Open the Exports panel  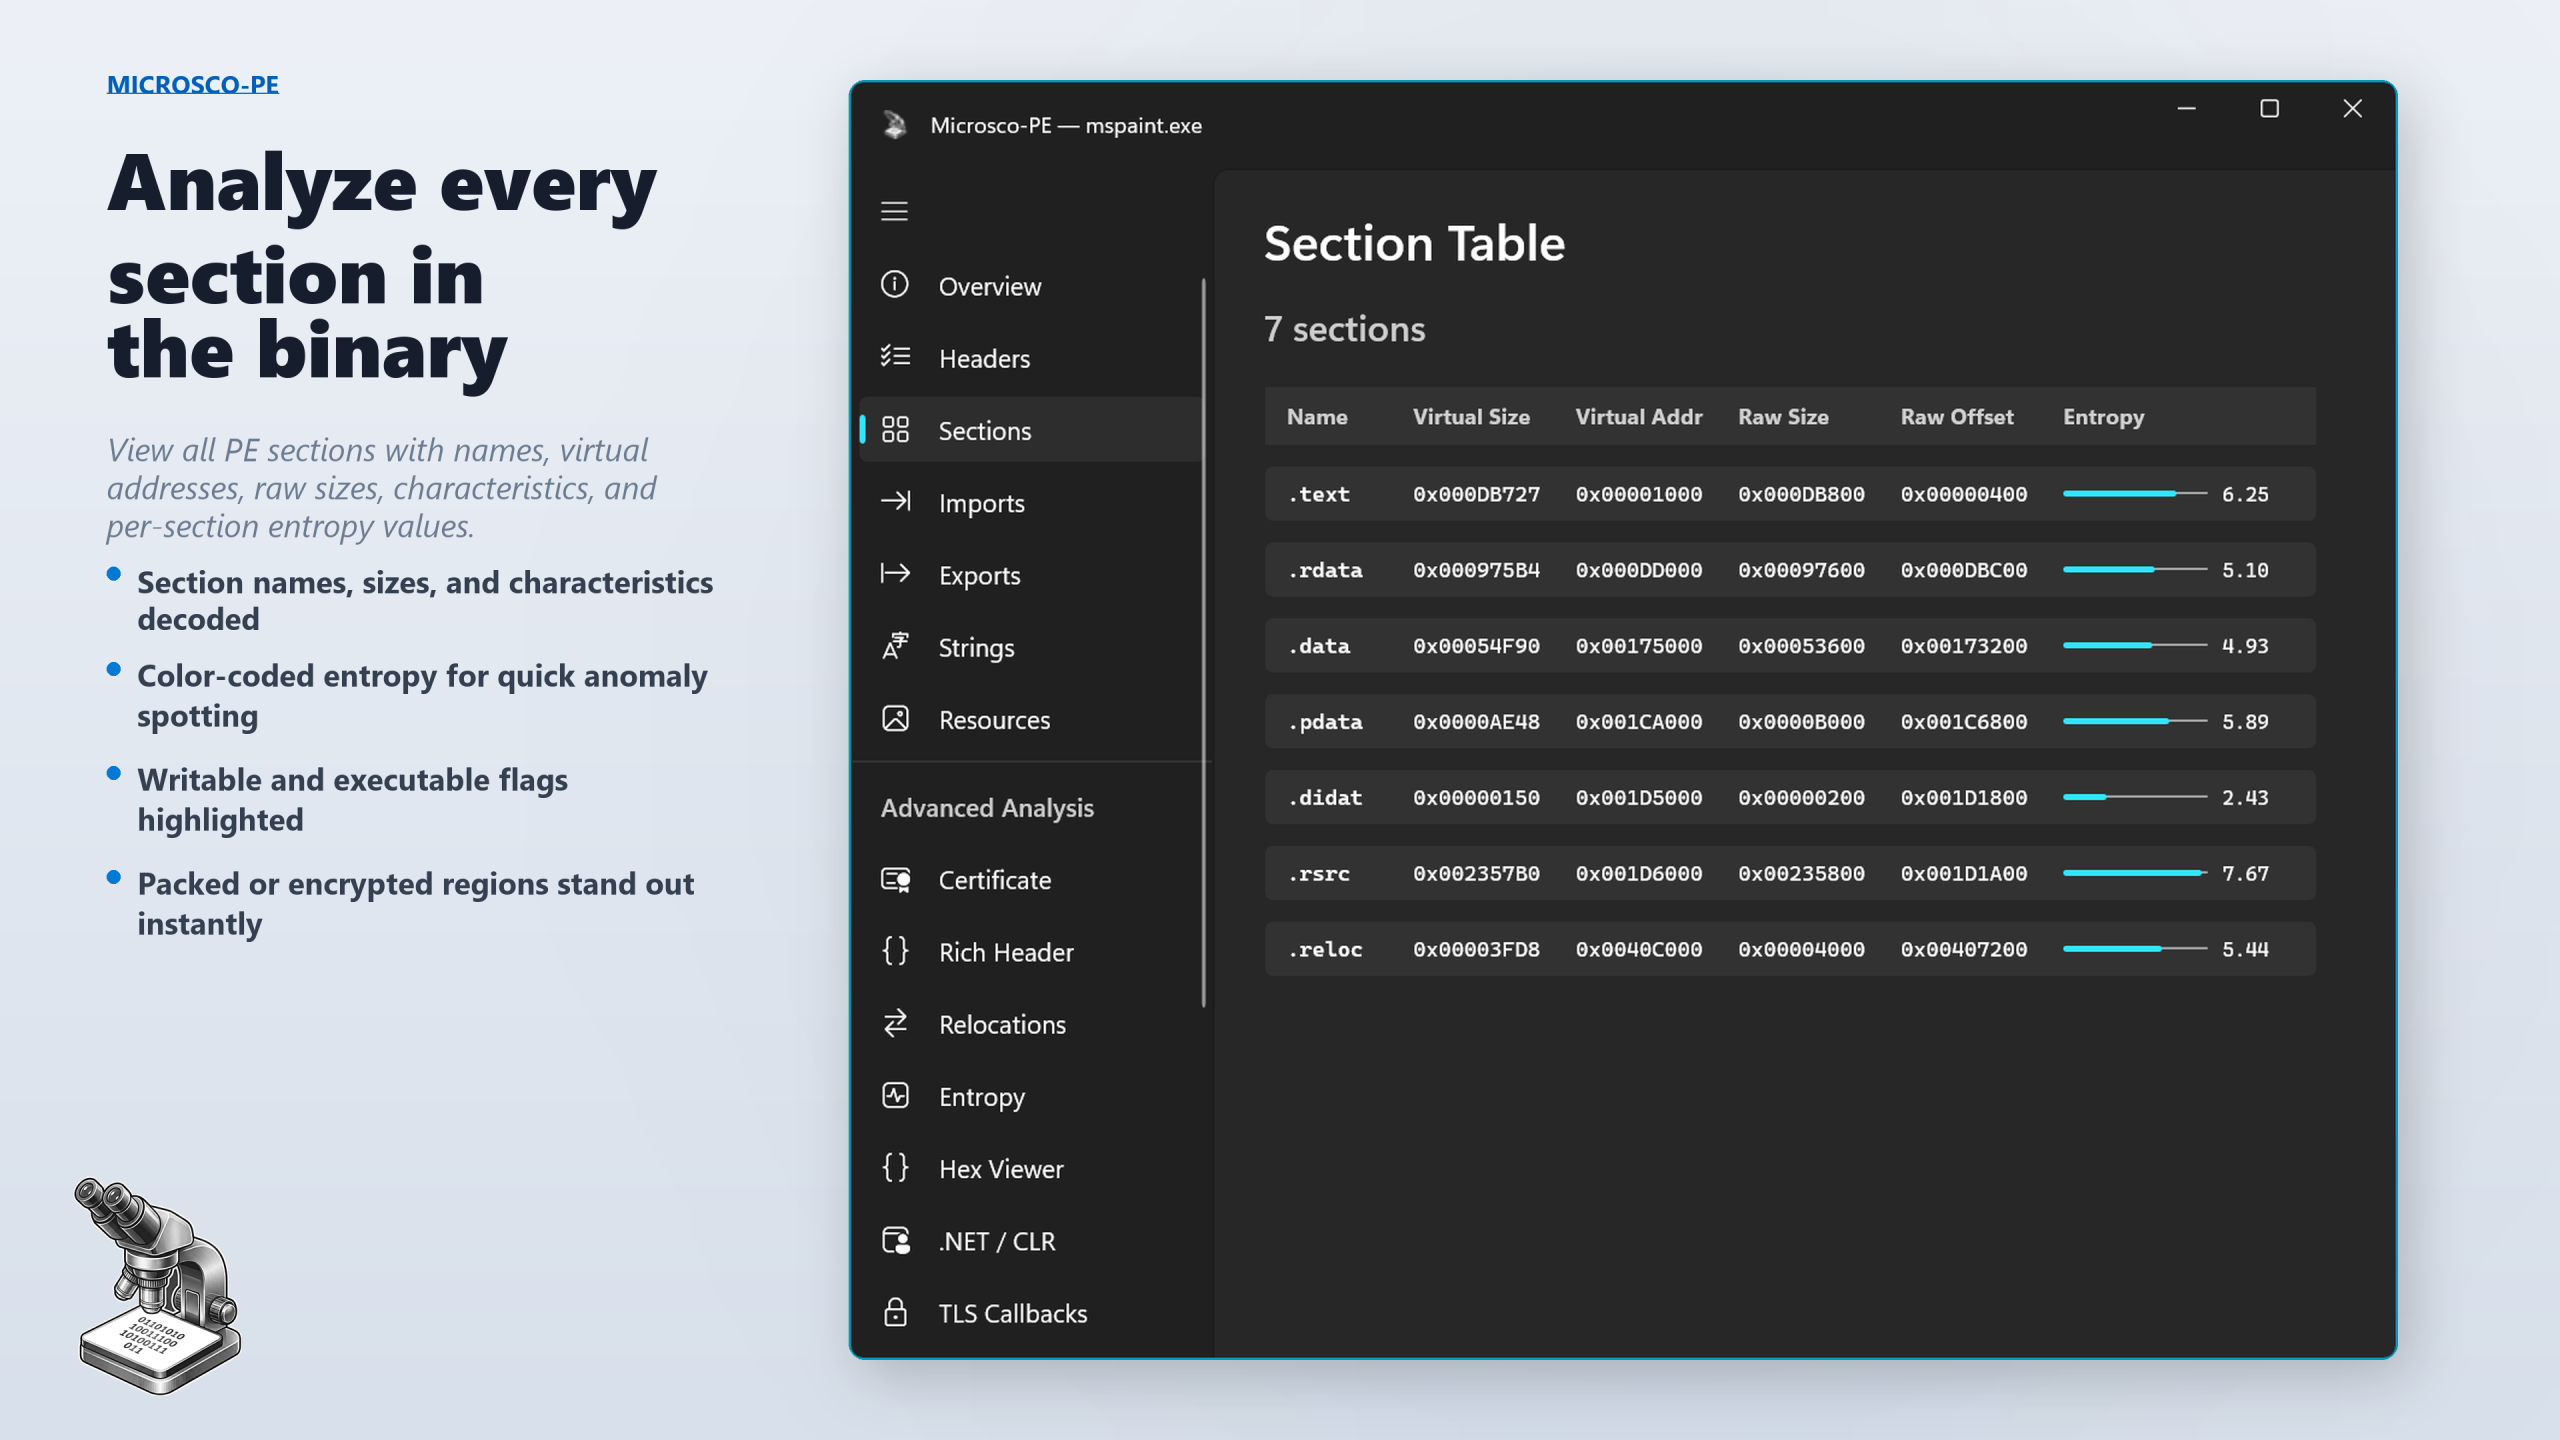click(x=979, y=575)
